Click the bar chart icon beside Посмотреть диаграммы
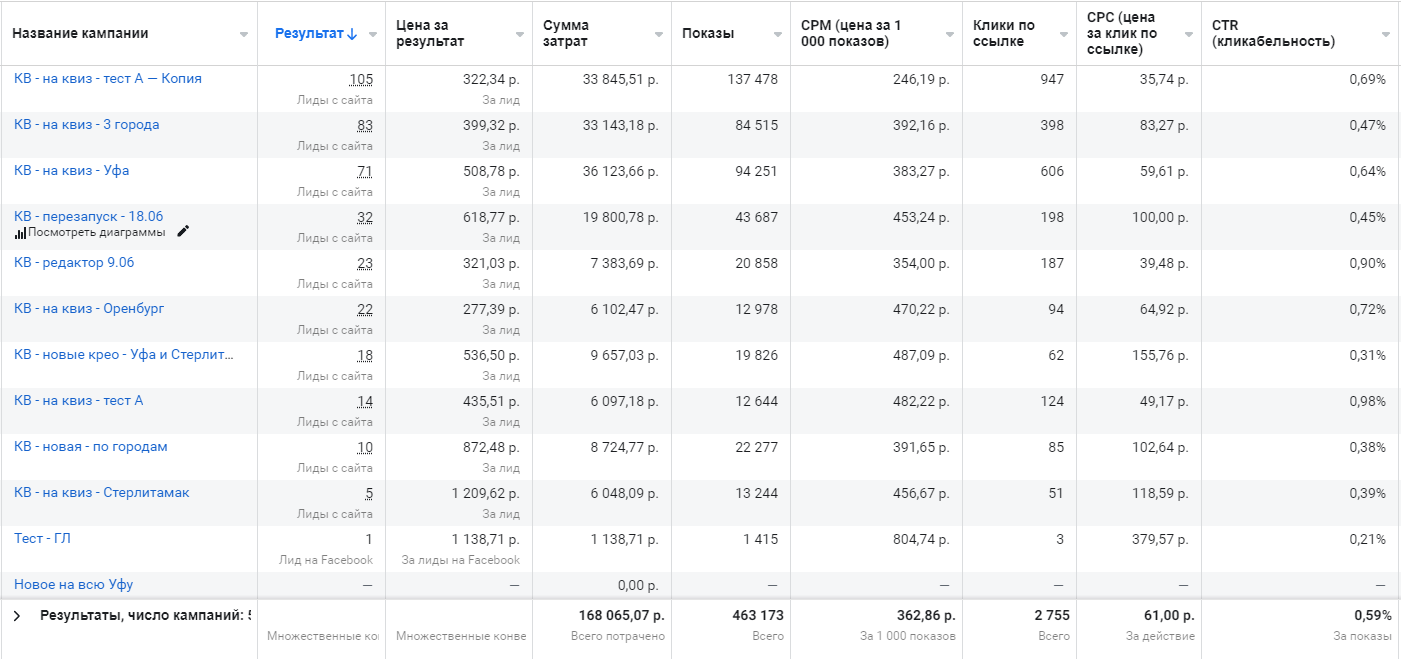 (x=20, y=233)
